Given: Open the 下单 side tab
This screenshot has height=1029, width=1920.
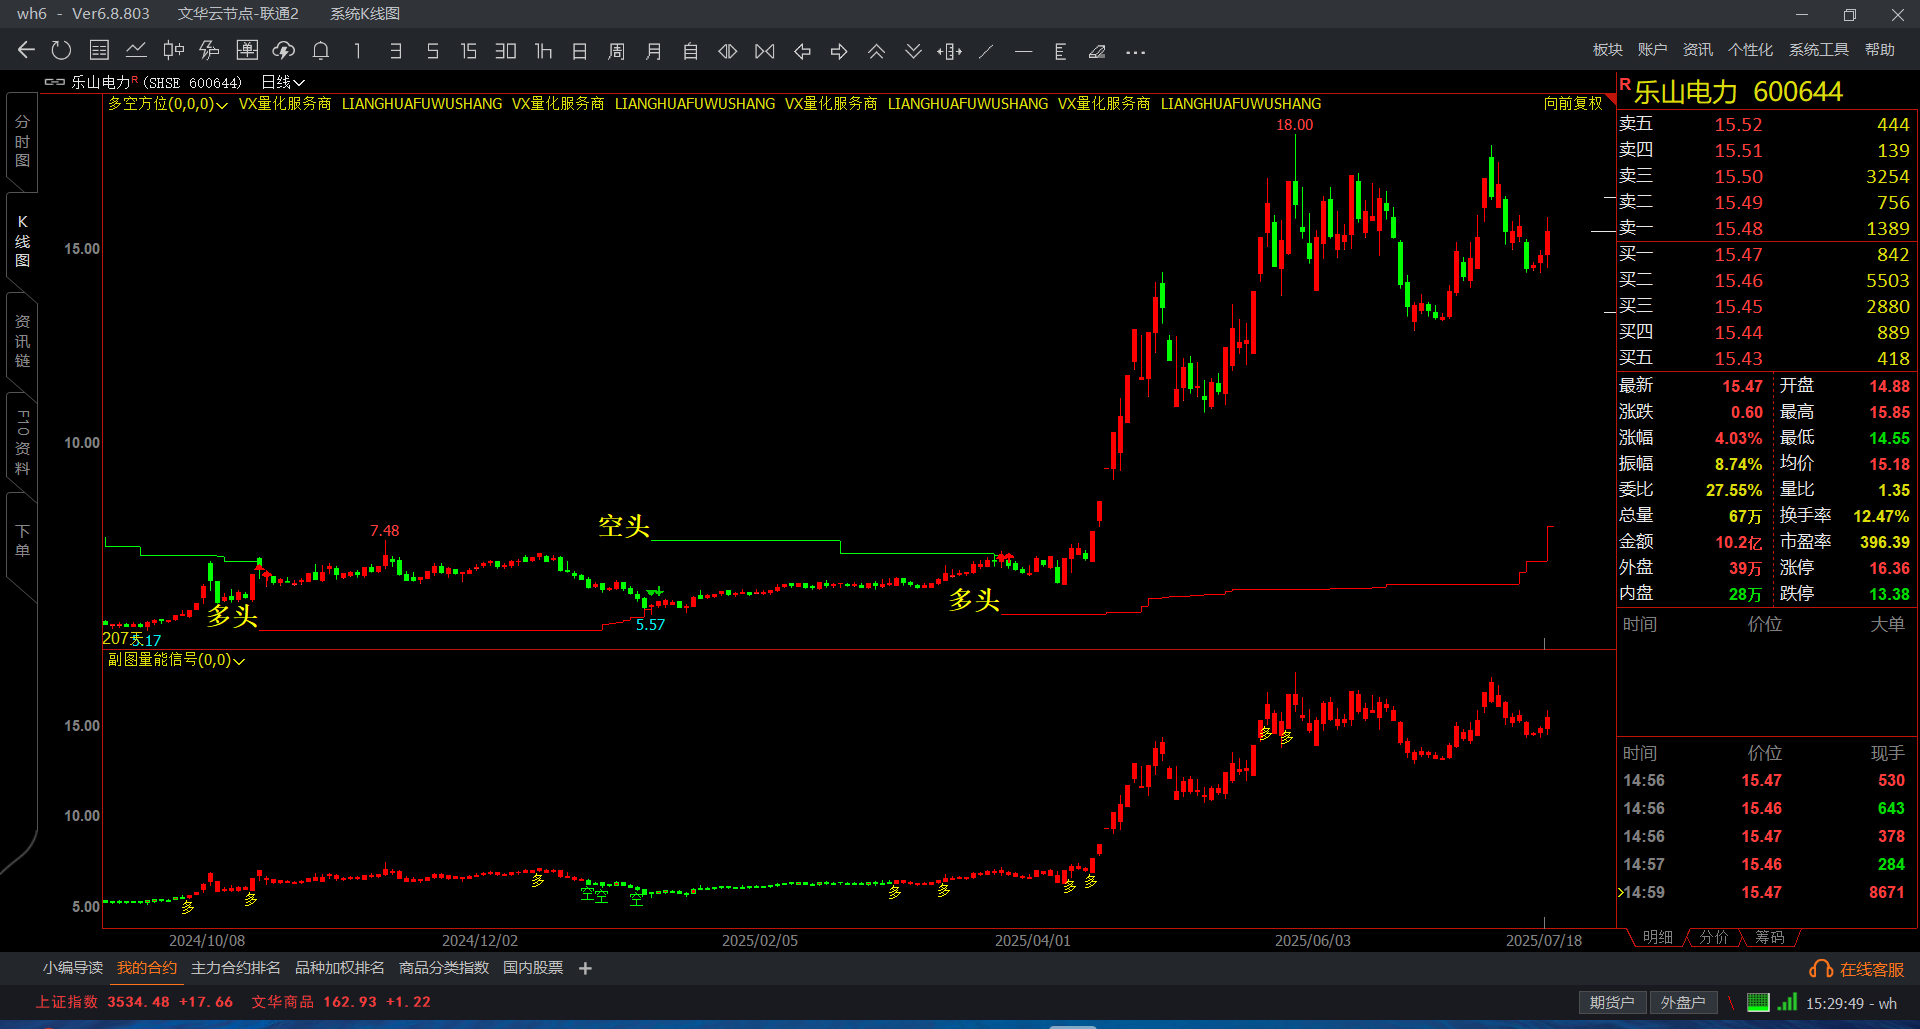Looking at the screenshot, I should [x=22, y=541].
